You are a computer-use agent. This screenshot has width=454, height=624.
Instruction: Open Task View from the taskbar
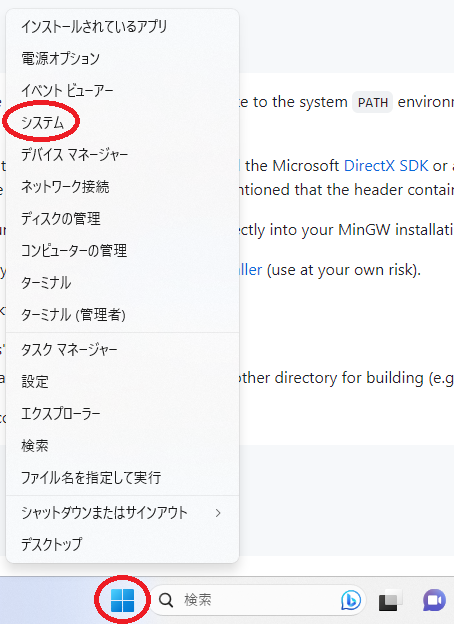pos(390,600)
